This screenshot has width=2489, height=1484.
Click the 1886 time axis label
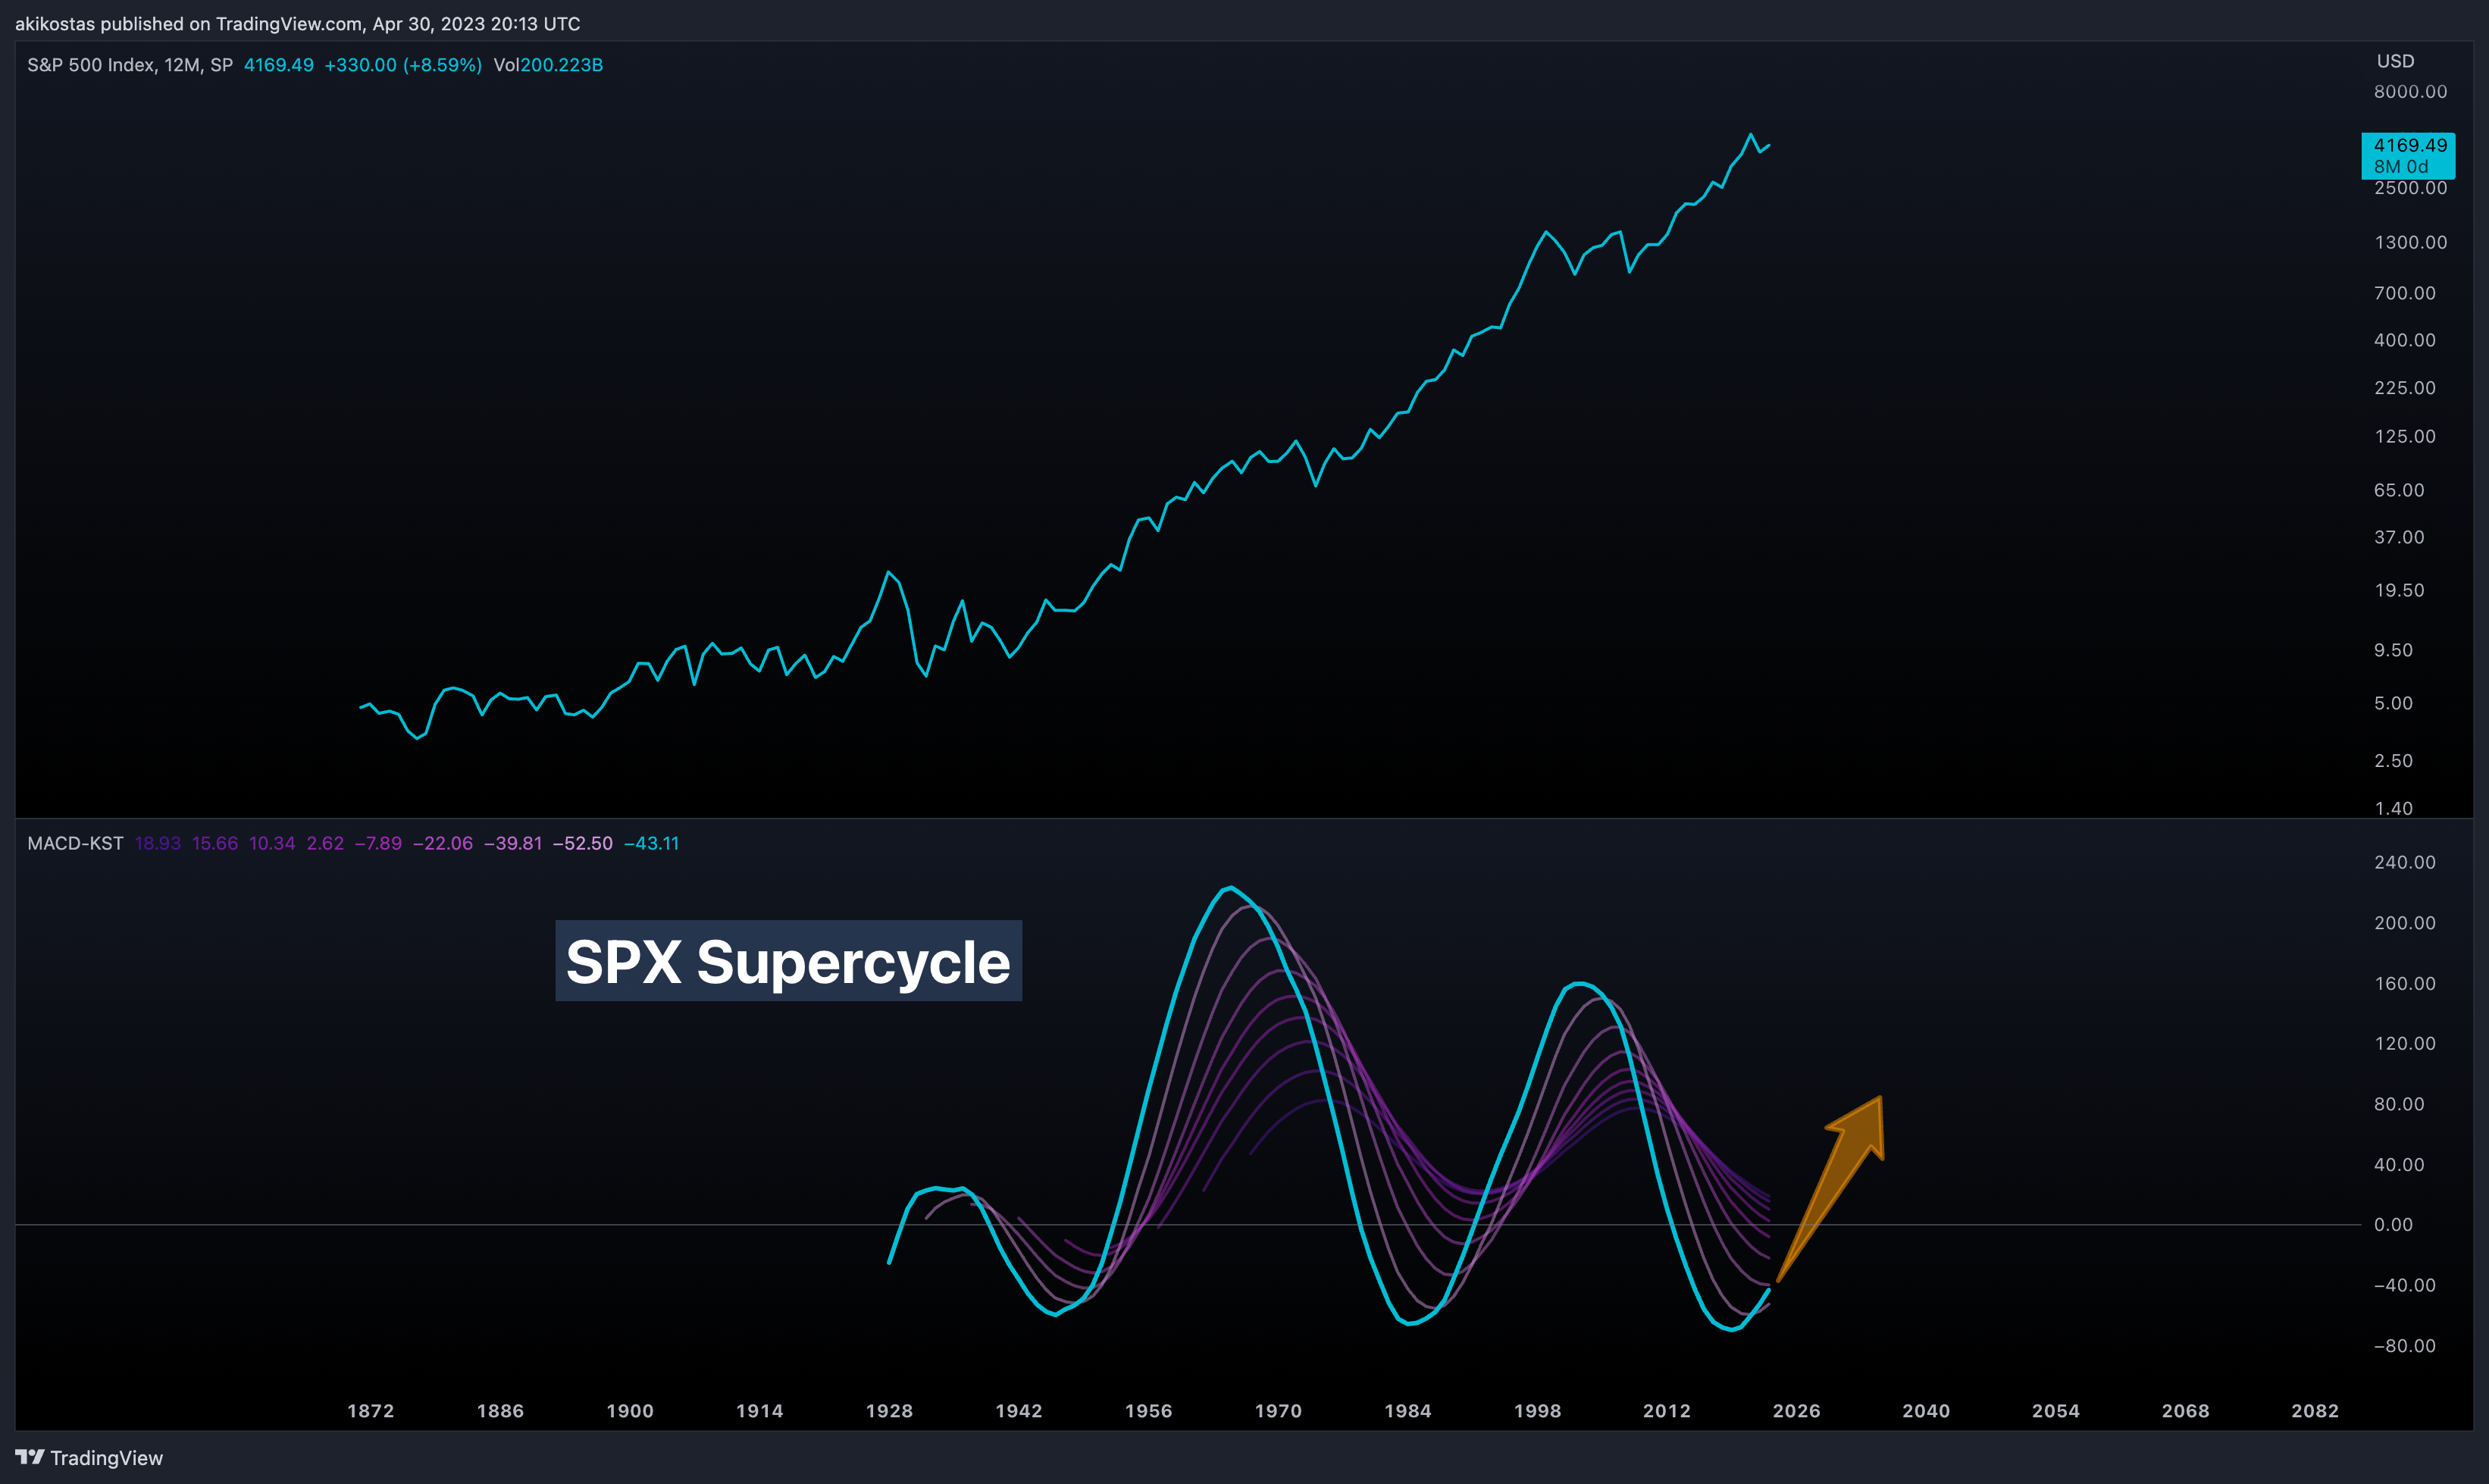500,1411
